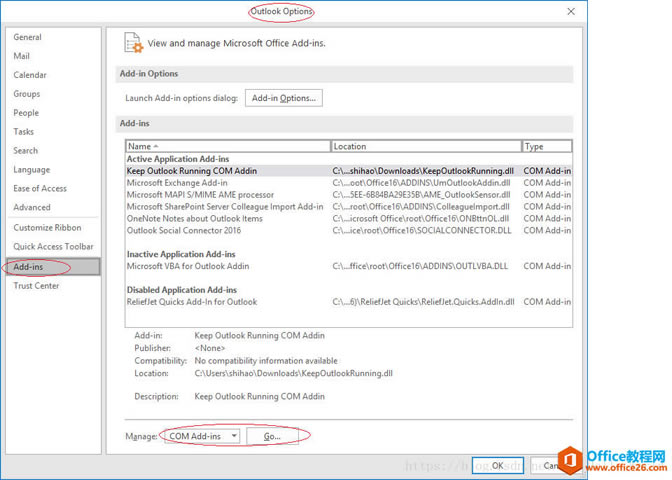Select the Add-ins category
The image size is (672, 480).
pyautogui.click(x=54, y=267)
